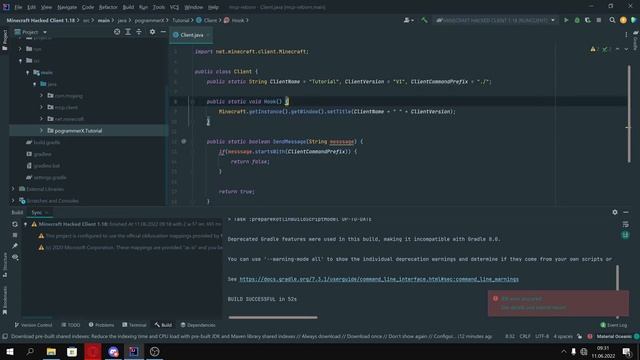Open the Version Control tool window

pyautogui.click(x=33, y=325)
